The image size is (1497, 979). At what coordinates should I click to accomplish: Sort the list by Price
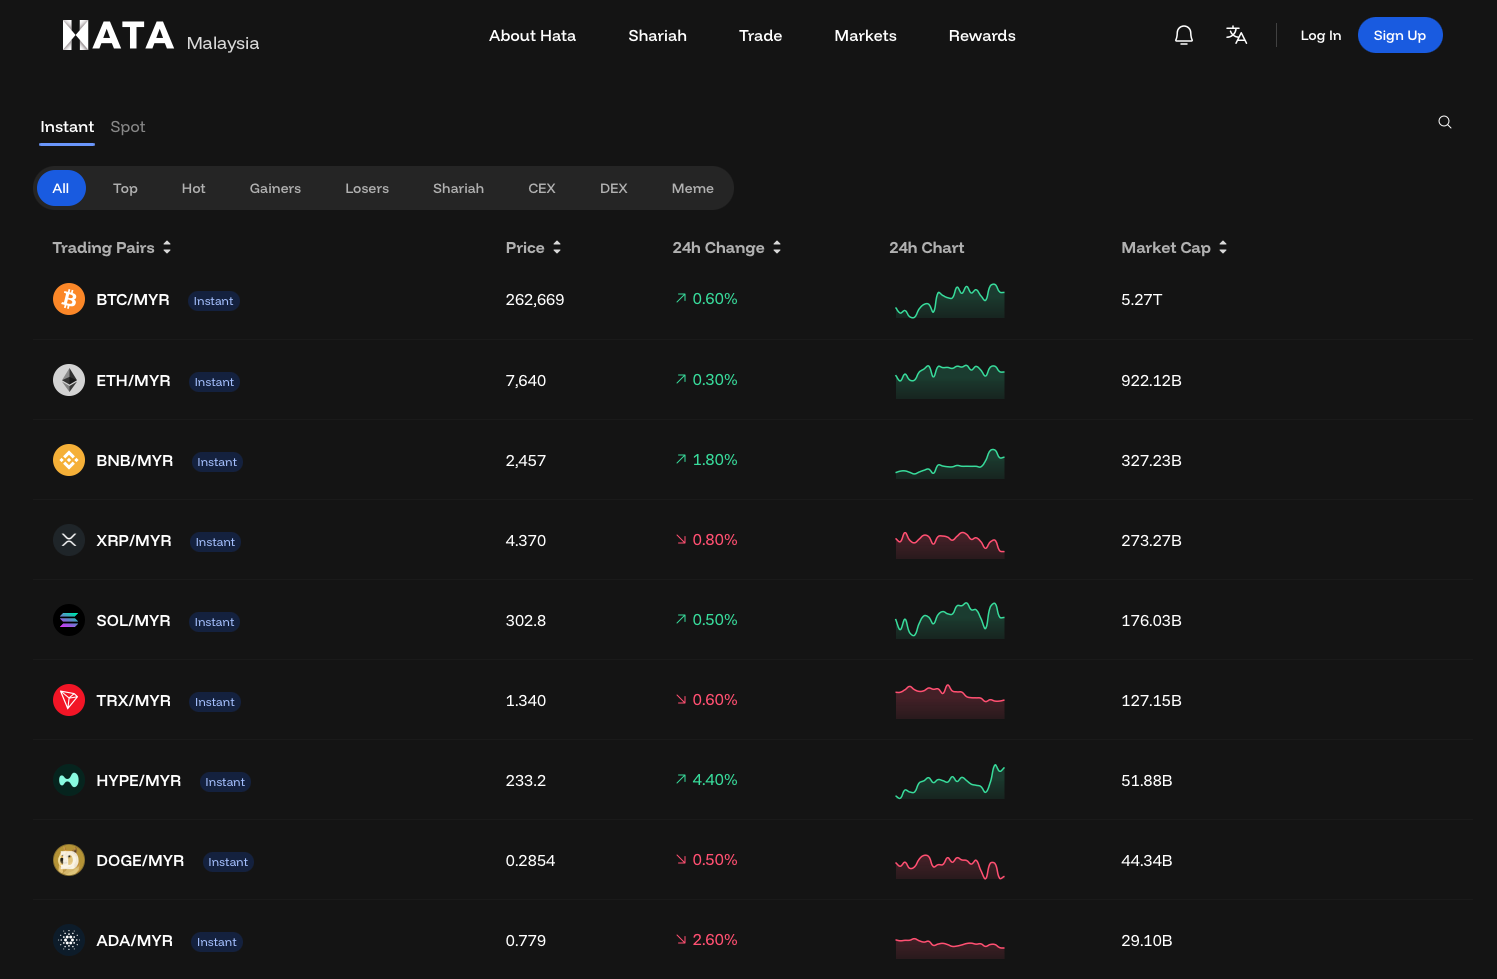(x=534, y=247)
